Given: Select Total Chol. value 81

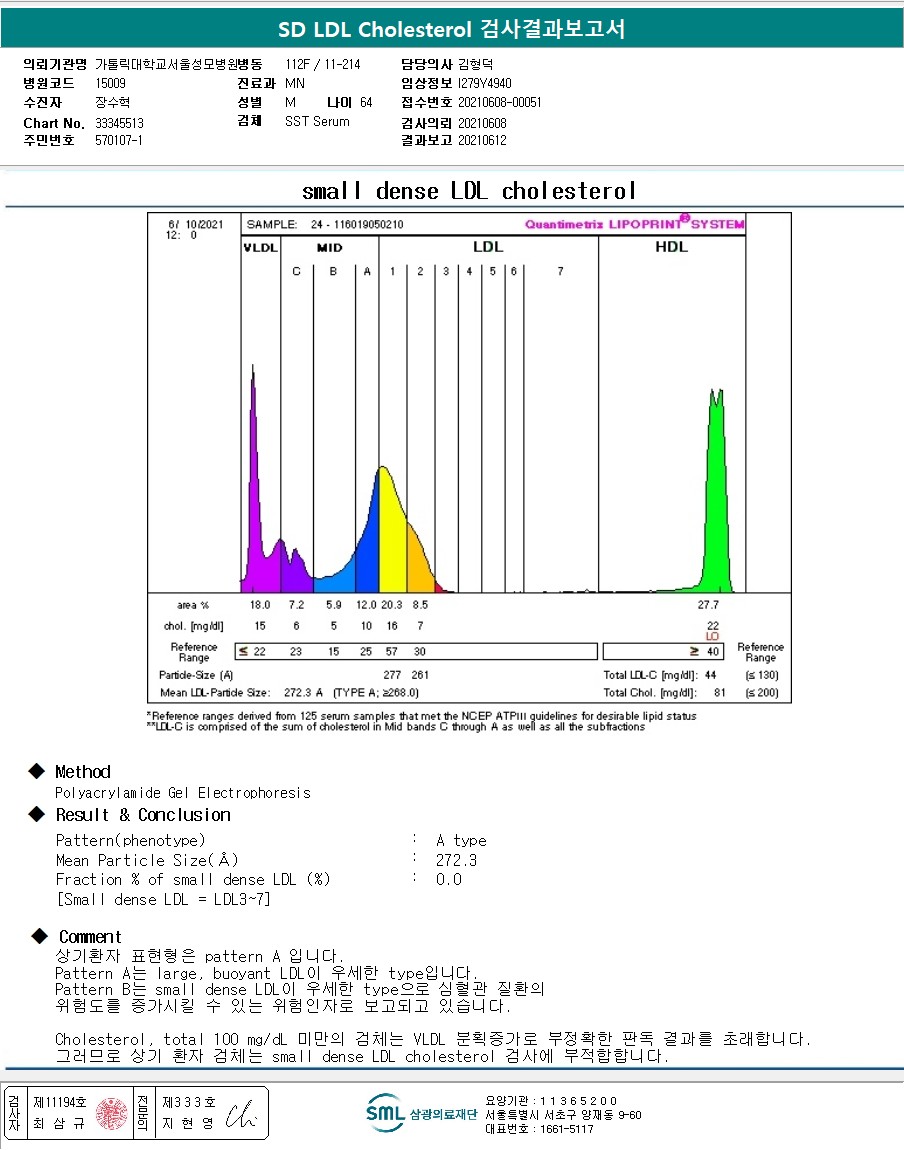Looking at the screenshot, I should tap(720, 692).
